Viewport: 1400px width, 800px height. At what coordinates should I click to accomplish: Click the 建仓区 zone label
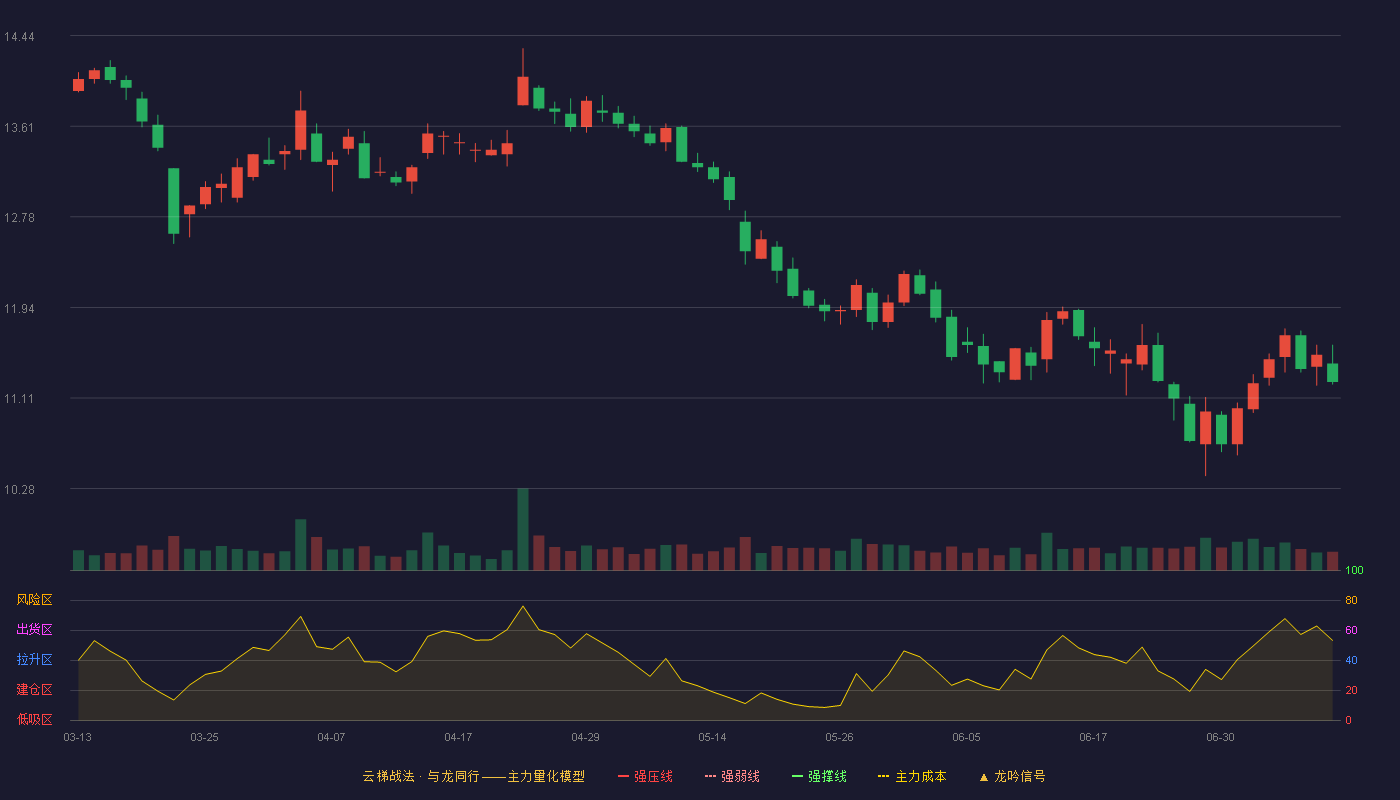(x=34, y=690)
